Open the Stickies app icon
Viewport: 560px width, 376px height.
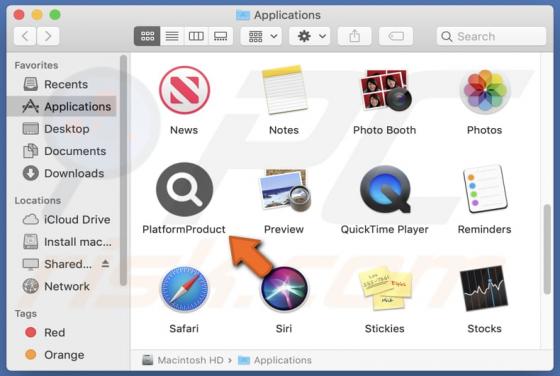(385, 288)
